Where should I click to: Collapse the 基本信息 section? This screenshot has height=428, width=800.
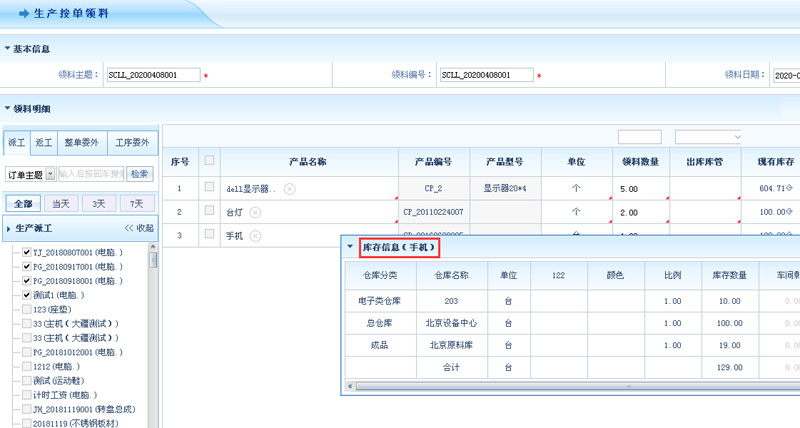click(7, 48)
